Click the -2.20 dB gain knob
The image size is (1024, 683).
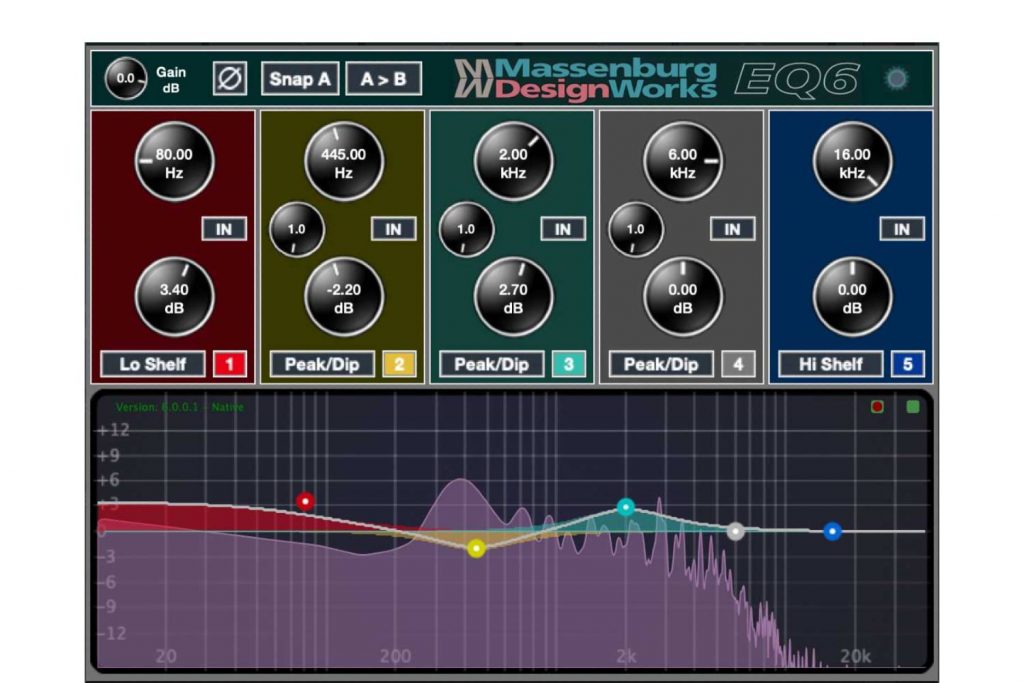[x=344, y=297]
